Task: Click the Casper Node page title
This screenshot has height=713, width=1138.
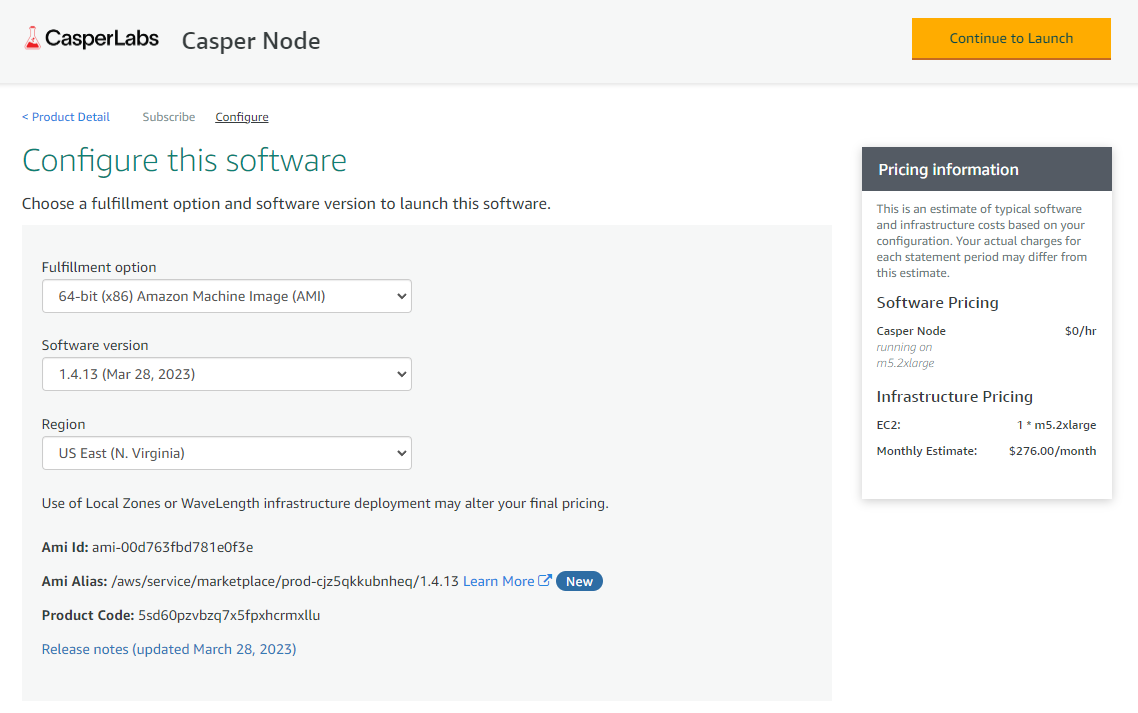Action: [251, 41]
